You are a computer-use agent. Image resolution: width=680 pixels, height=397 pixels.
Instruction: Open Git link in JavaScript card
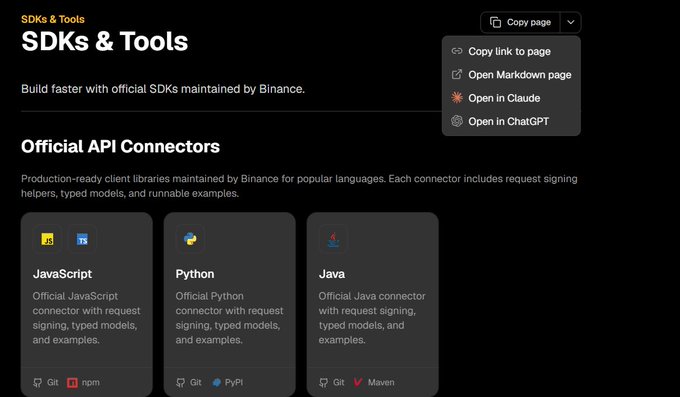[x=46, y=382]
